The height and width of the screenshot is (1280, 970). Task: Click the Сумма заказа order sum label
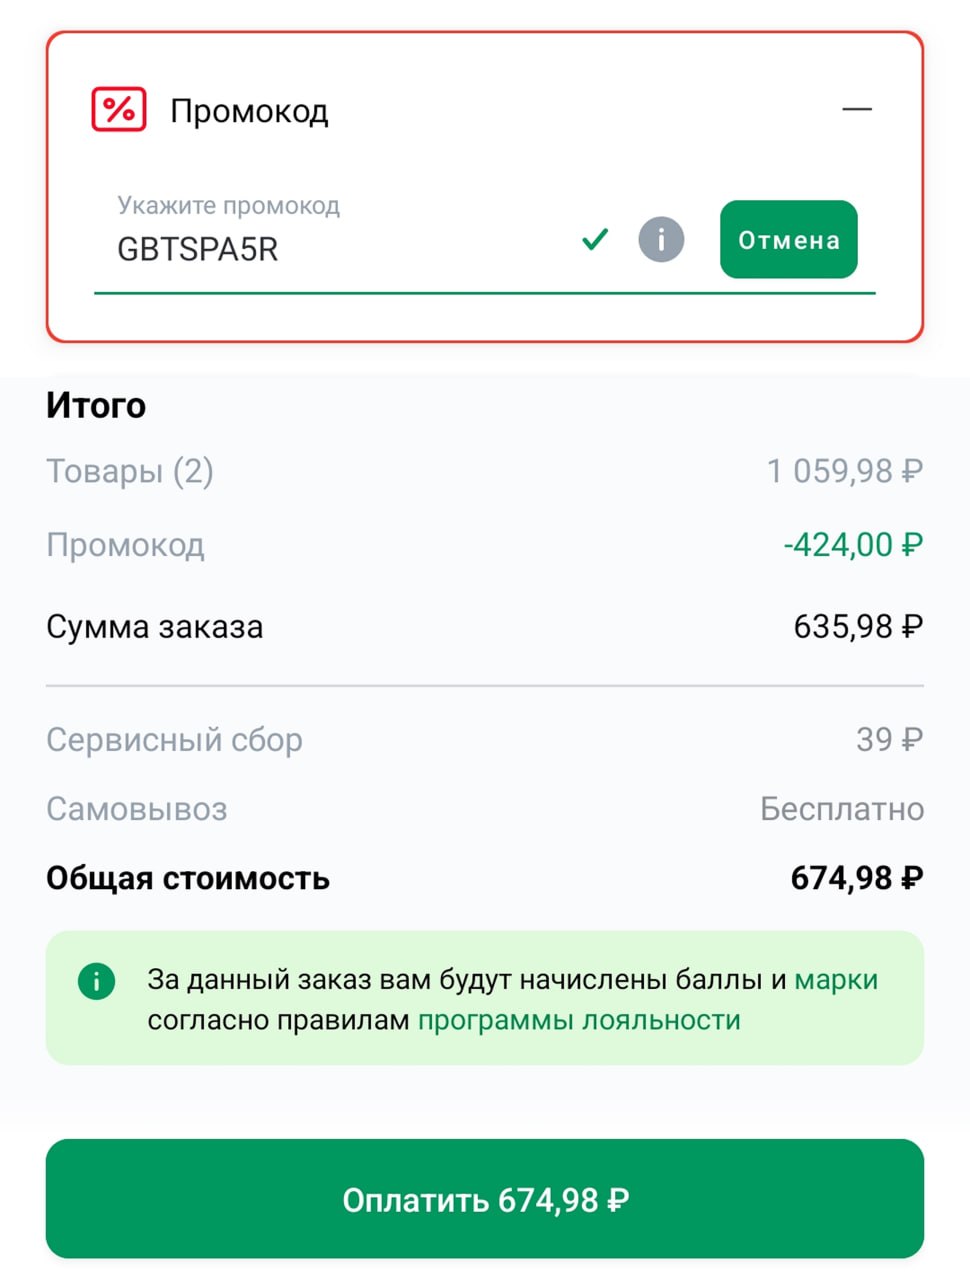(x=155, y=627)
